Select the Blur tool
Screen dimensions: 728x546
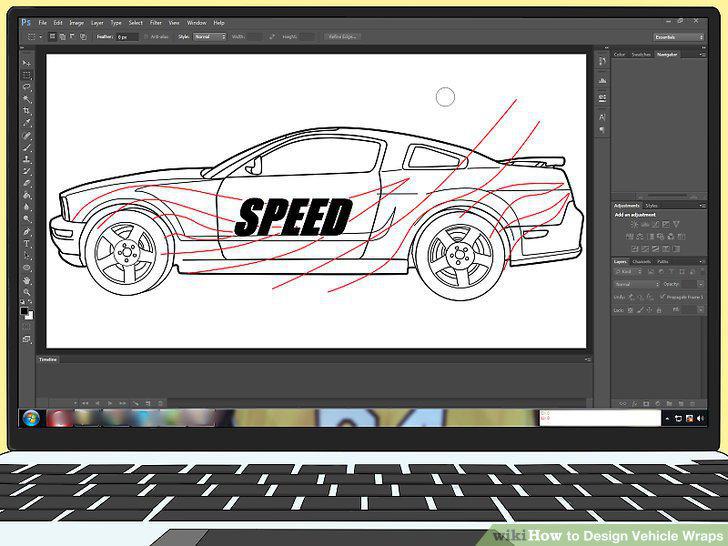click(26, 208)
